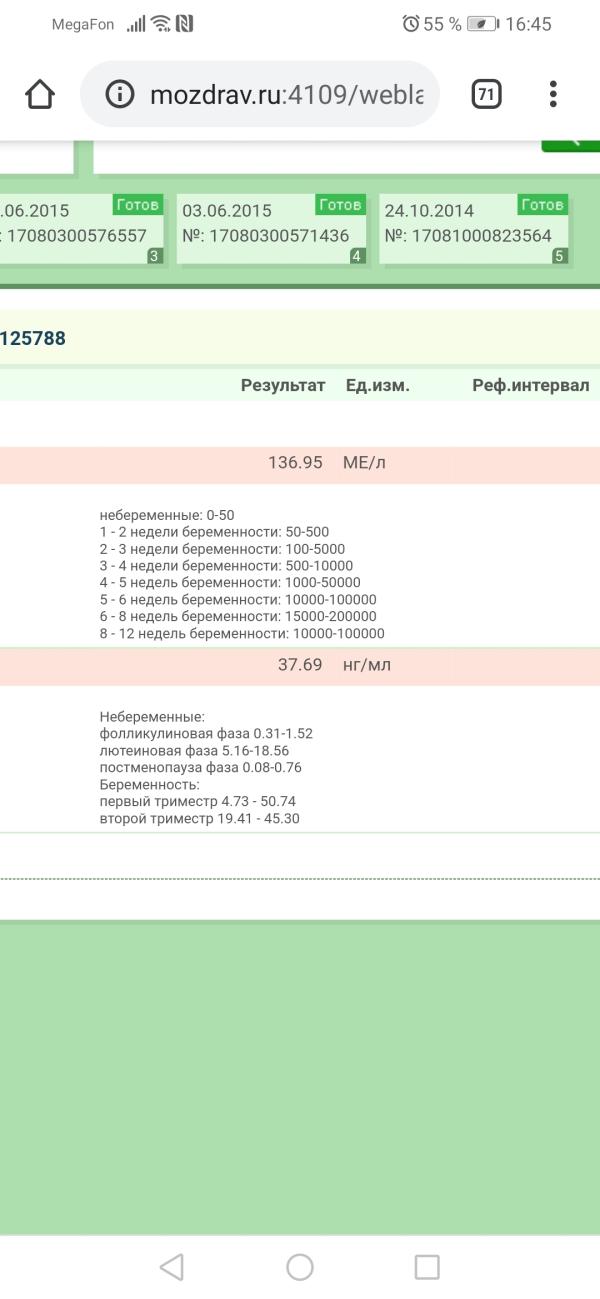The image size is (600, 1299).
Task: Tap Готов badge on 03.06.2015 card
Action: (340, 205)
